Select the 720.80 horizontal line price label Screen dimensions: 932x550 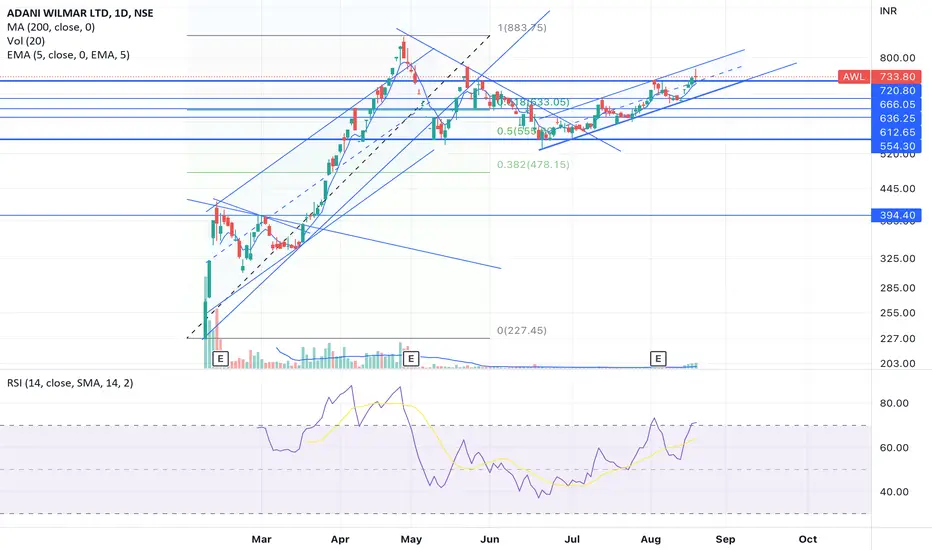(896, 90)
